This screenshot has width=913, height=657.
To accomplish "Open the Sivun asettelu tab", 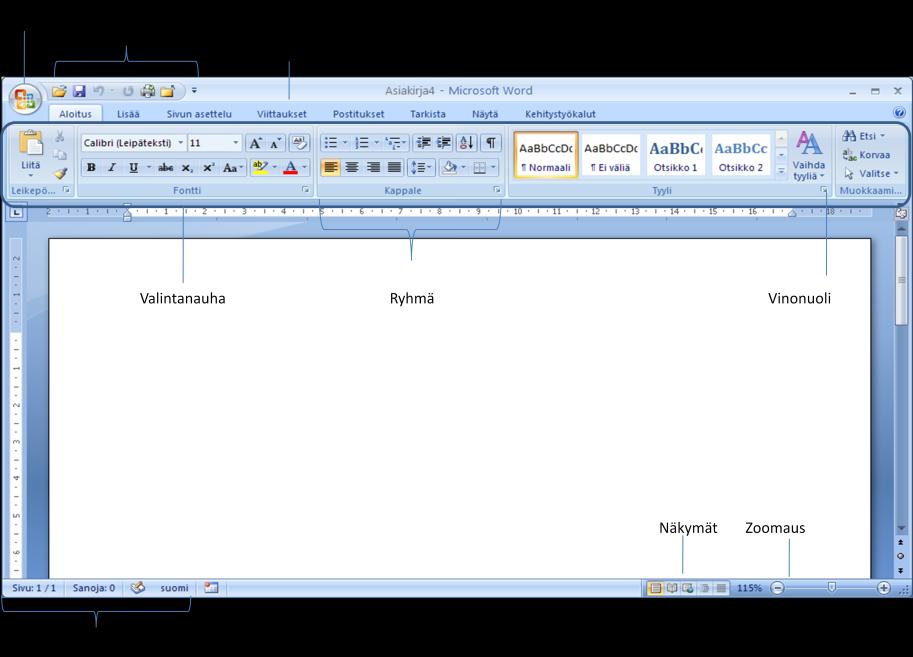I will 199,114.
